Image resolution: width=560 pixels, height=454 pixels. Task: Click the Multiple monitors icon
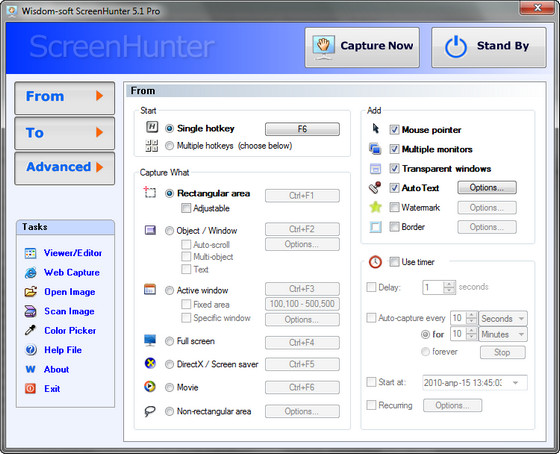(375, 149)
